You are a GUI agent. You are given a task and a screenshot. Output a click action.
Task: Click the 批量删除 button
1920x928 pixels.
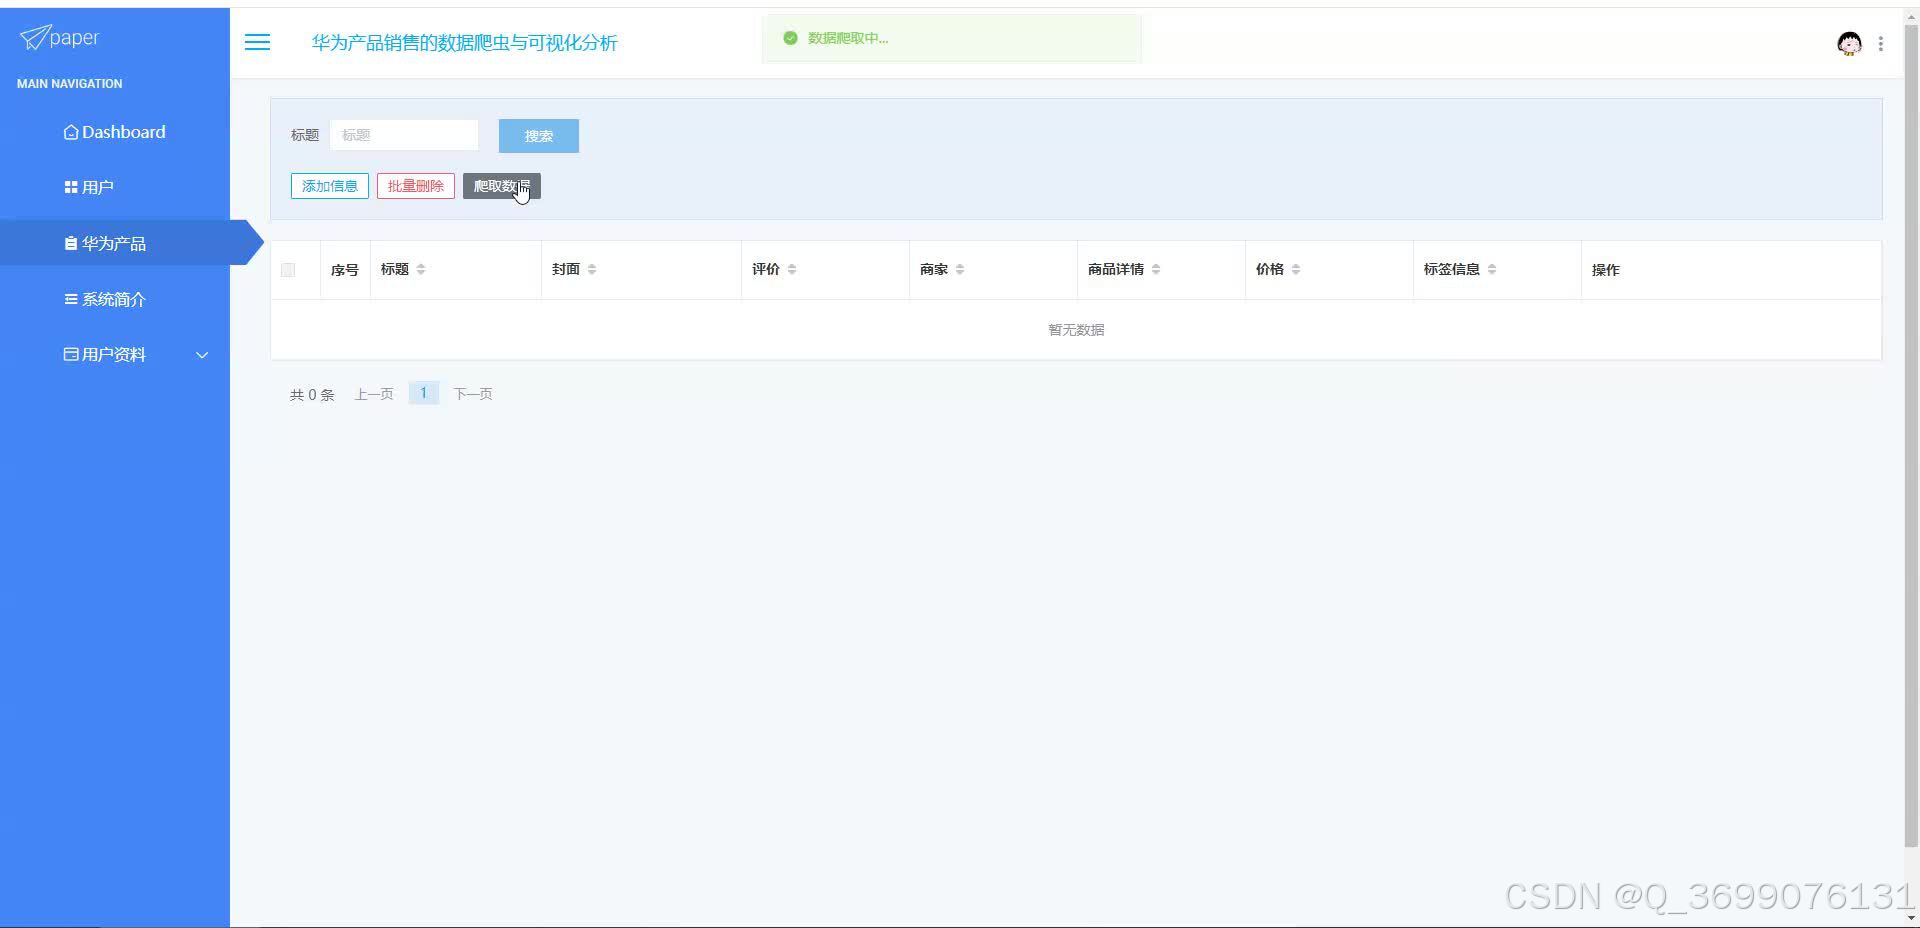tap(416, 186)
